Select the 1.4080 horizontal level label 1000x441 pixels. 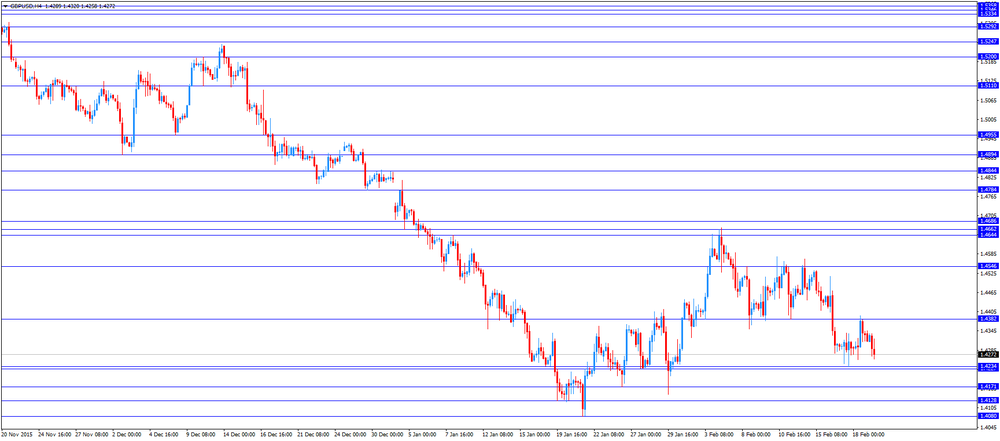(988, 415)
